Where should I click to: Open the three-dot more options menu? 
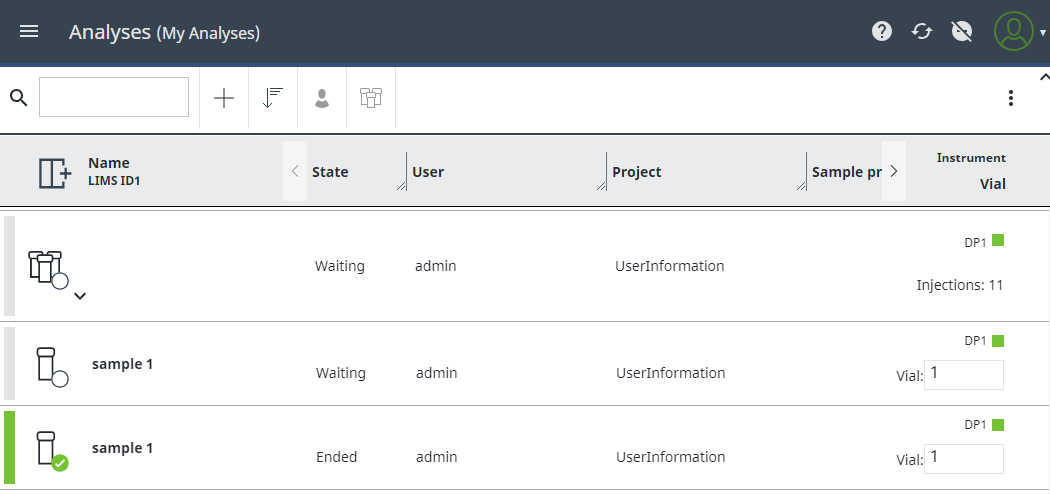[x=1010, y=98]
